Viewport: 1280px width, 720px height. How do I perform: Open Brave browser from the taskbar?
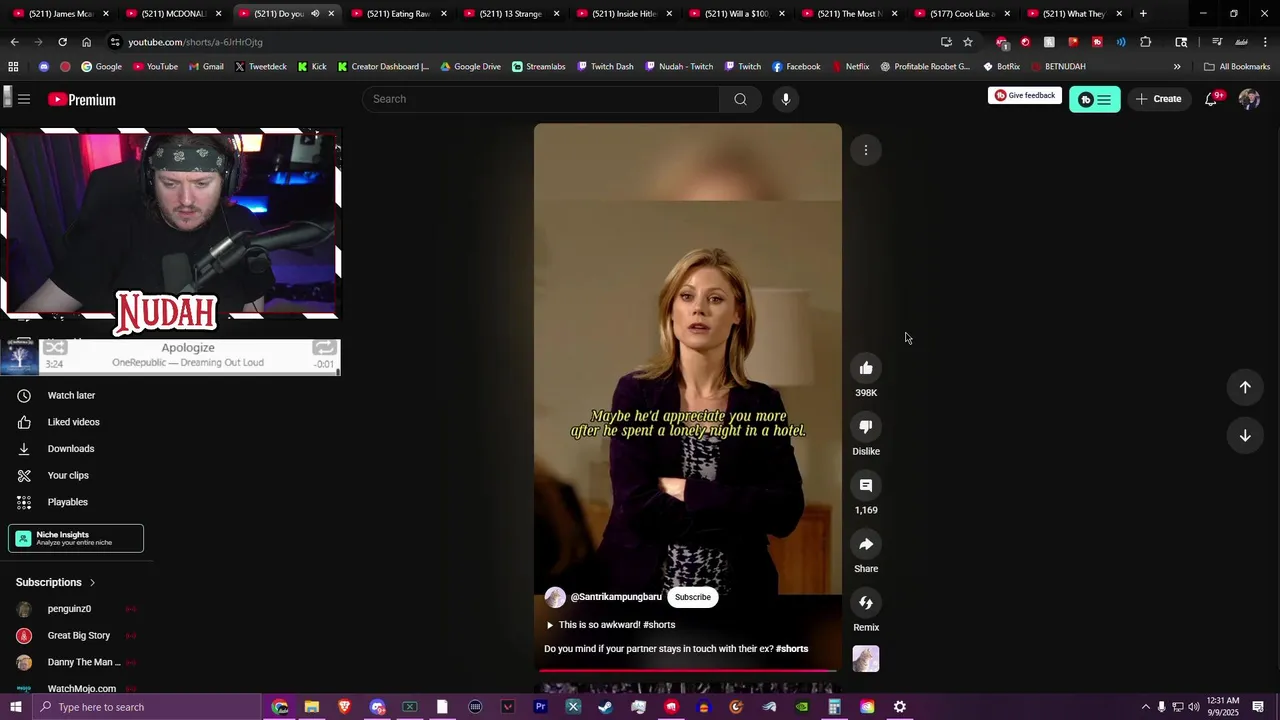(x=345, y=707)
